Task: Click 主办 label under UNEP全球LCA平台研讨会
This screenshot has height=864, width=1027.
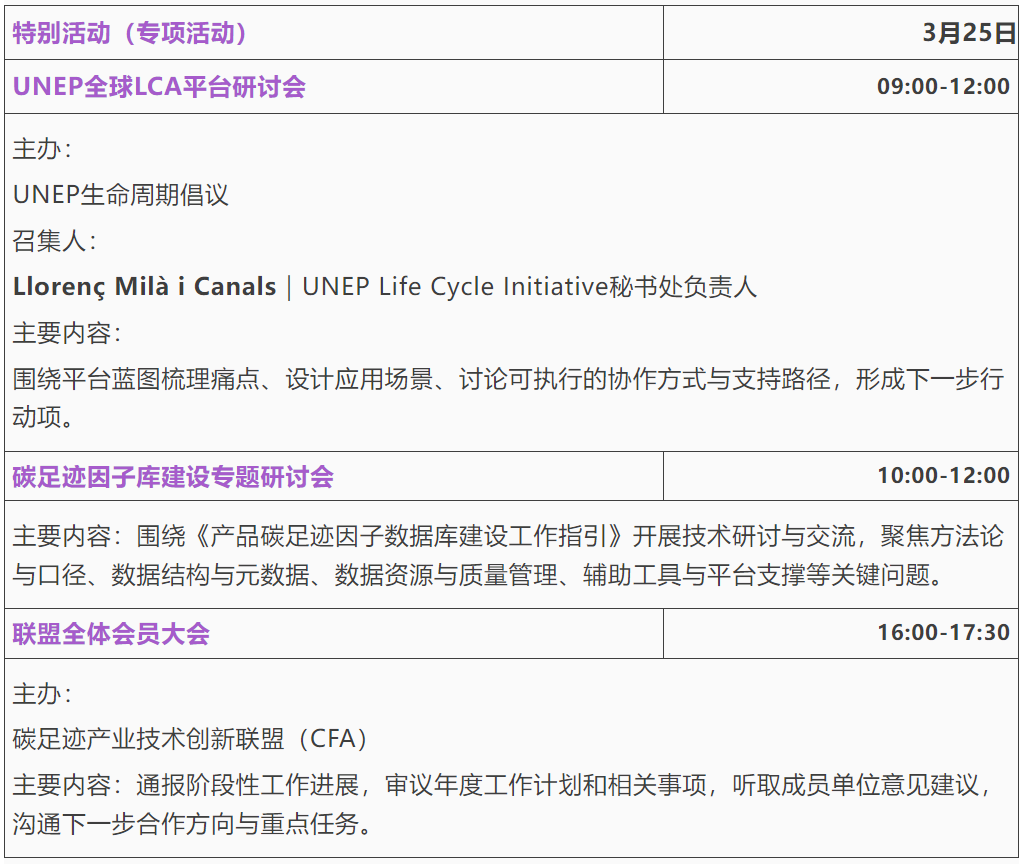Action: pos(41,149)
